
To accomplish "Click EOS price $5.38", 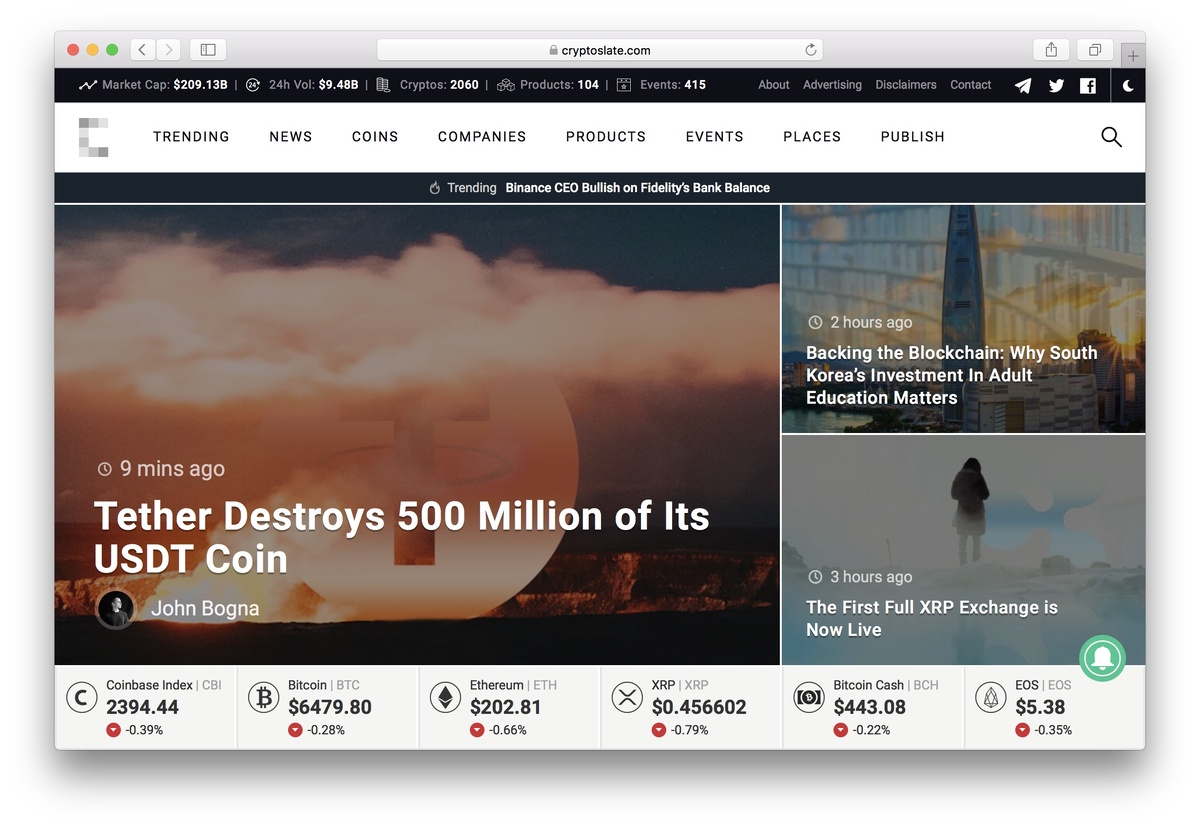I will pos(1040,707).
